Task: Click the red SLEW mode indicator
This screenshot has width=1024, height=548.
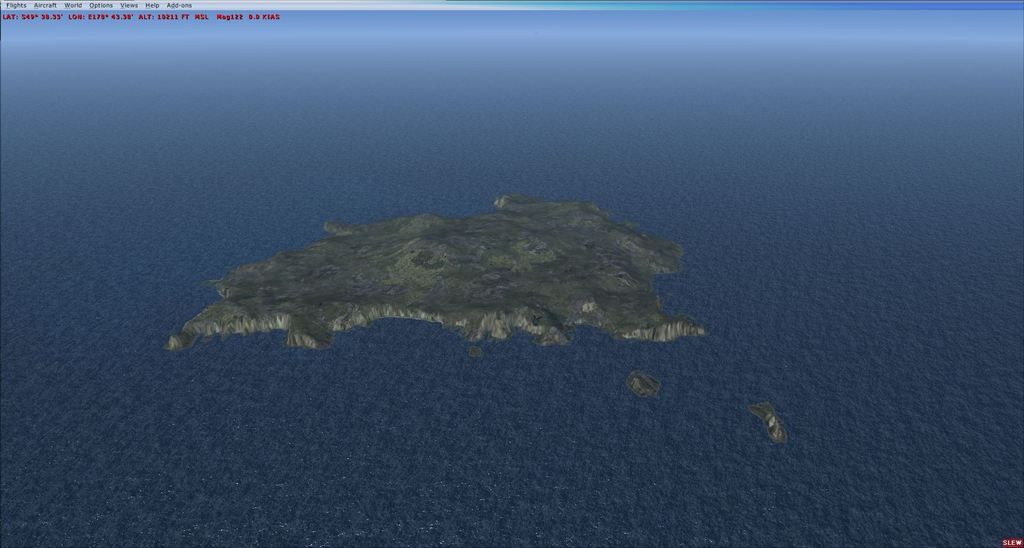Action: tap(1011, 542)
